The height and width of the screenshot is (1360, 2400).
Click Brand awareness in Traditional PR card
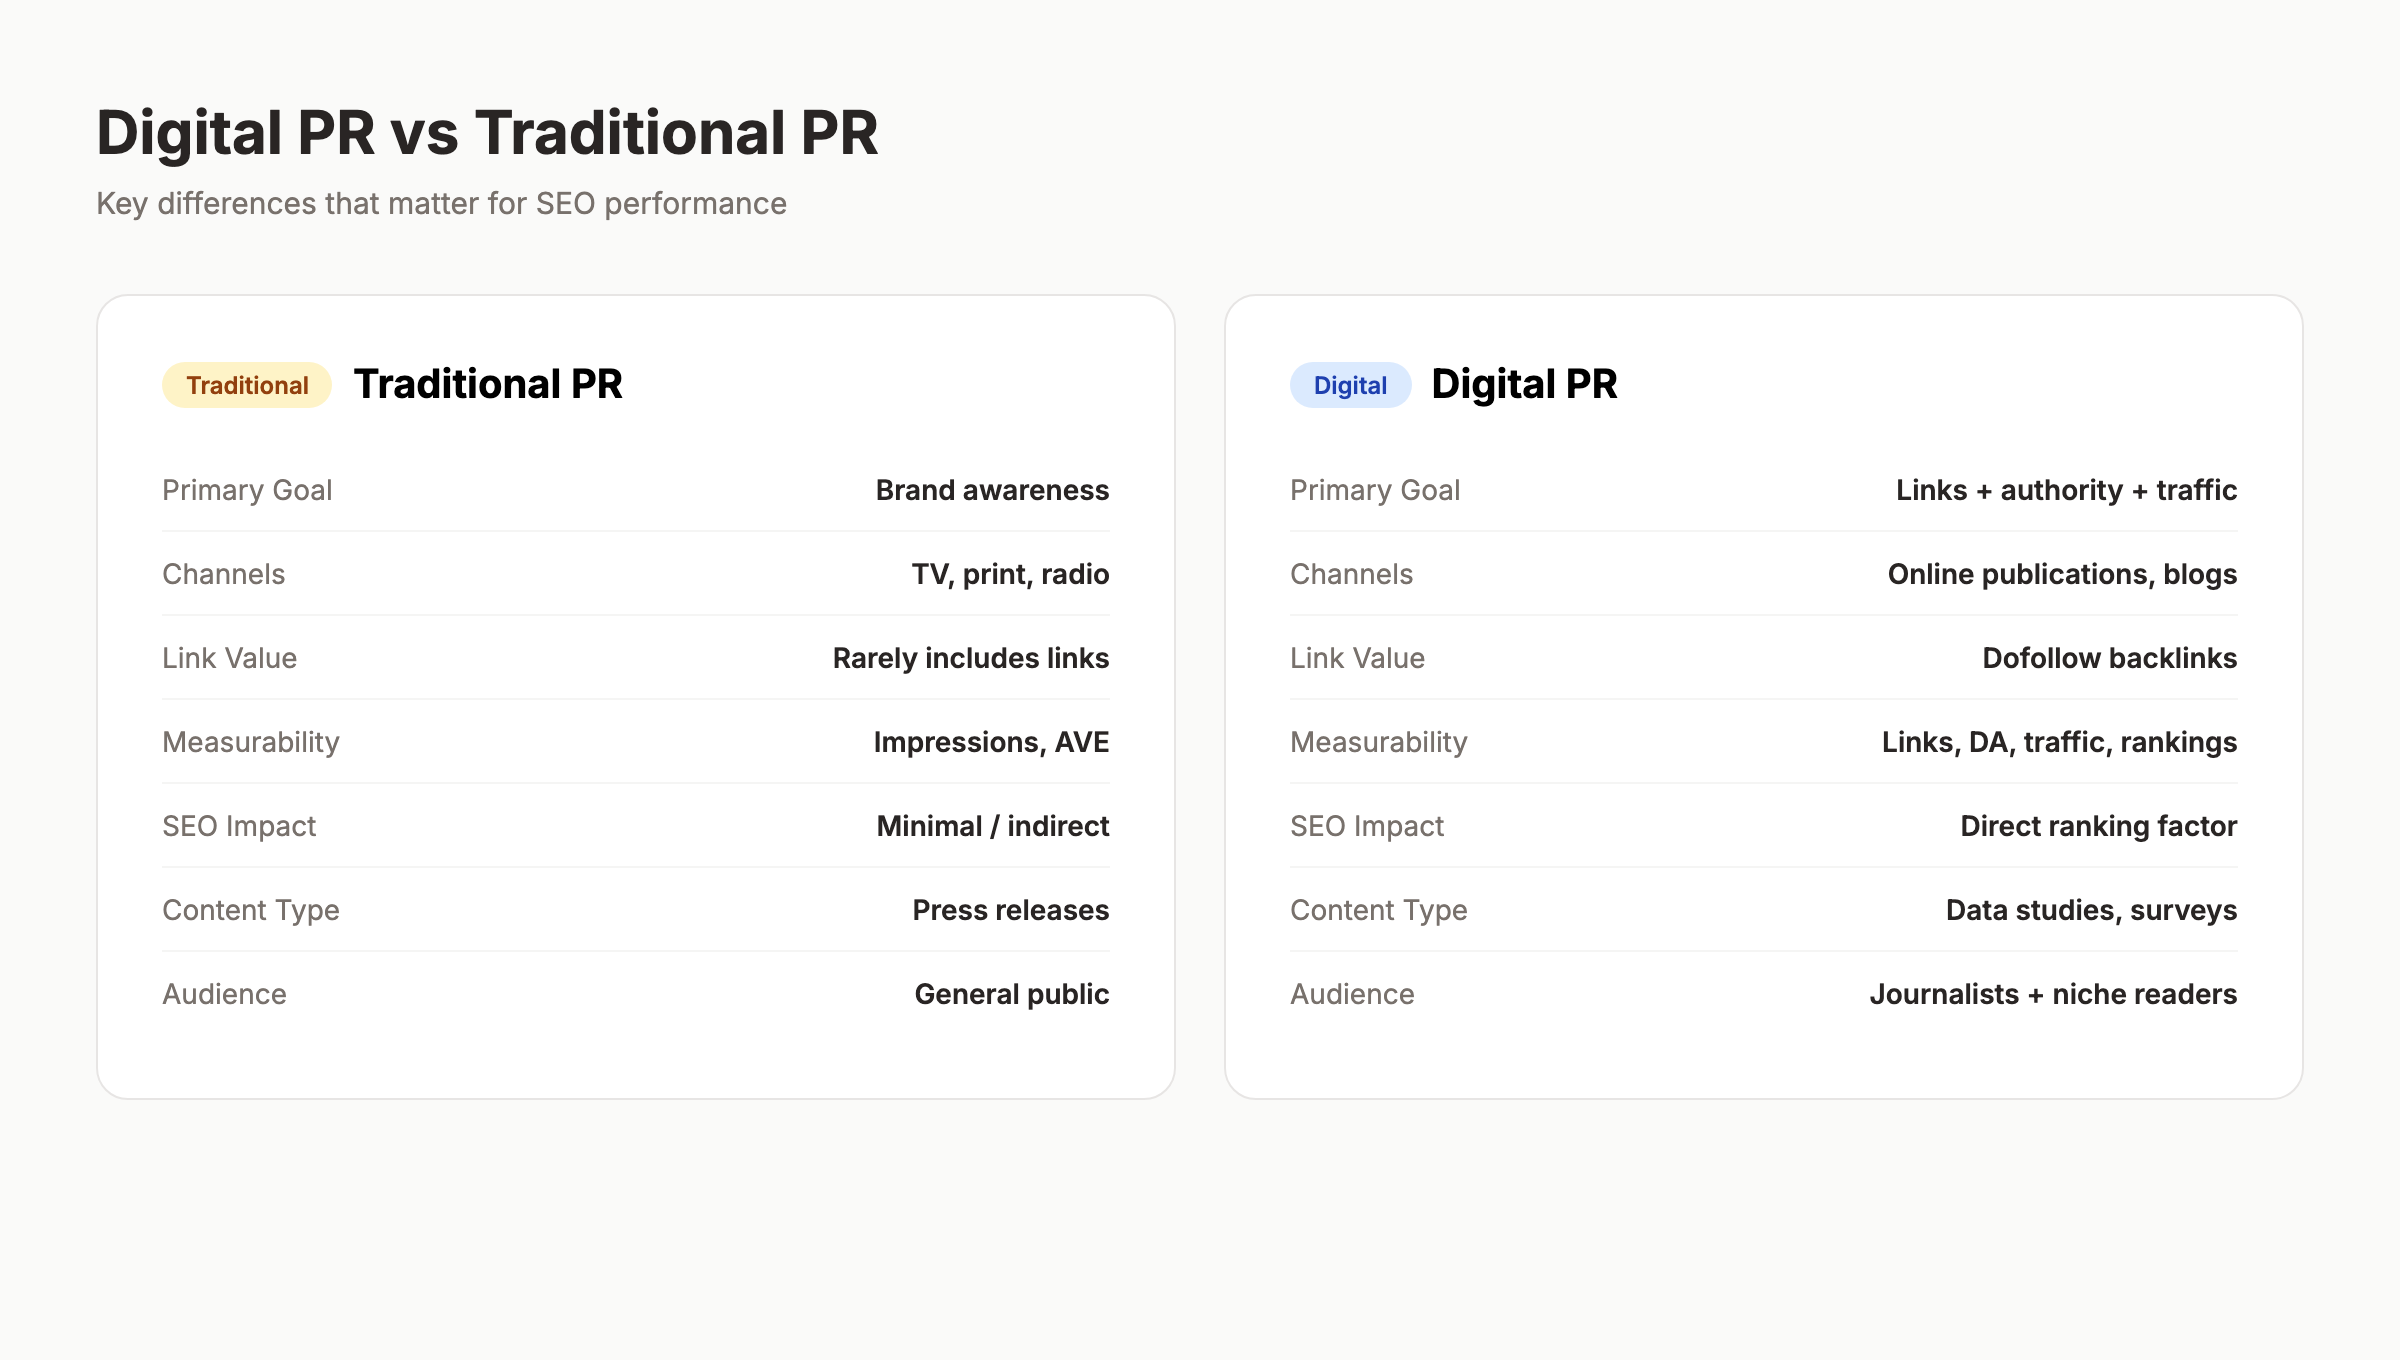coord(991,490)
